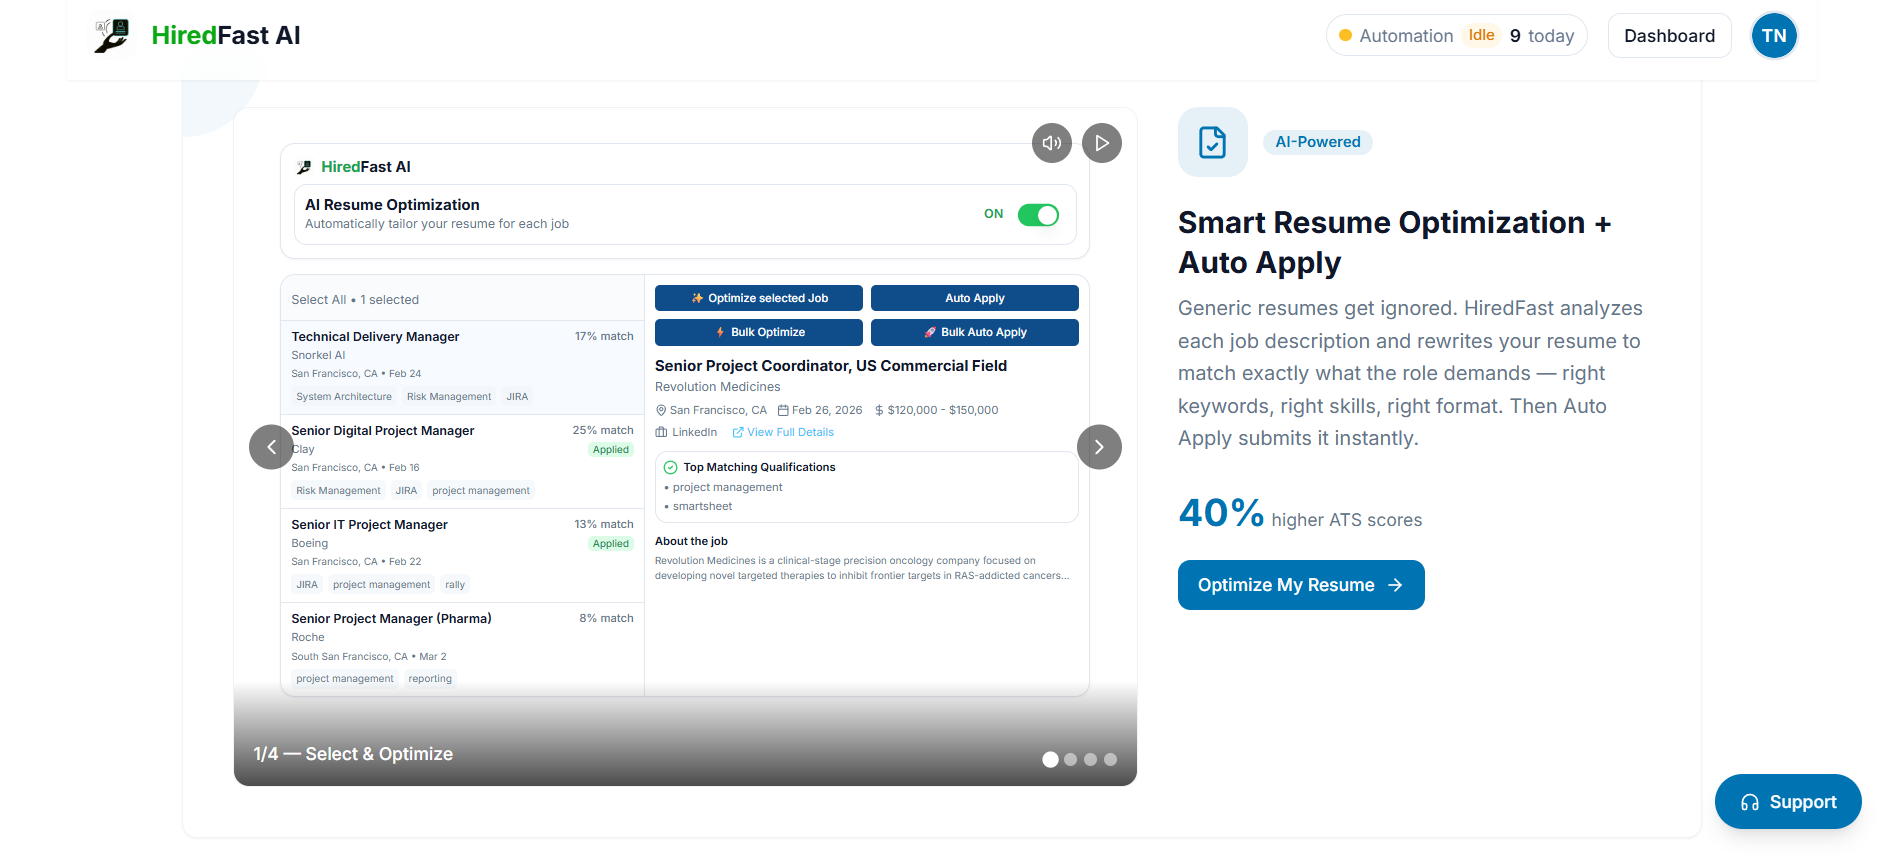The image size is (1888, 856).
Task: Click Optimize My Resume button
Action: click(x=1301, y=585)
